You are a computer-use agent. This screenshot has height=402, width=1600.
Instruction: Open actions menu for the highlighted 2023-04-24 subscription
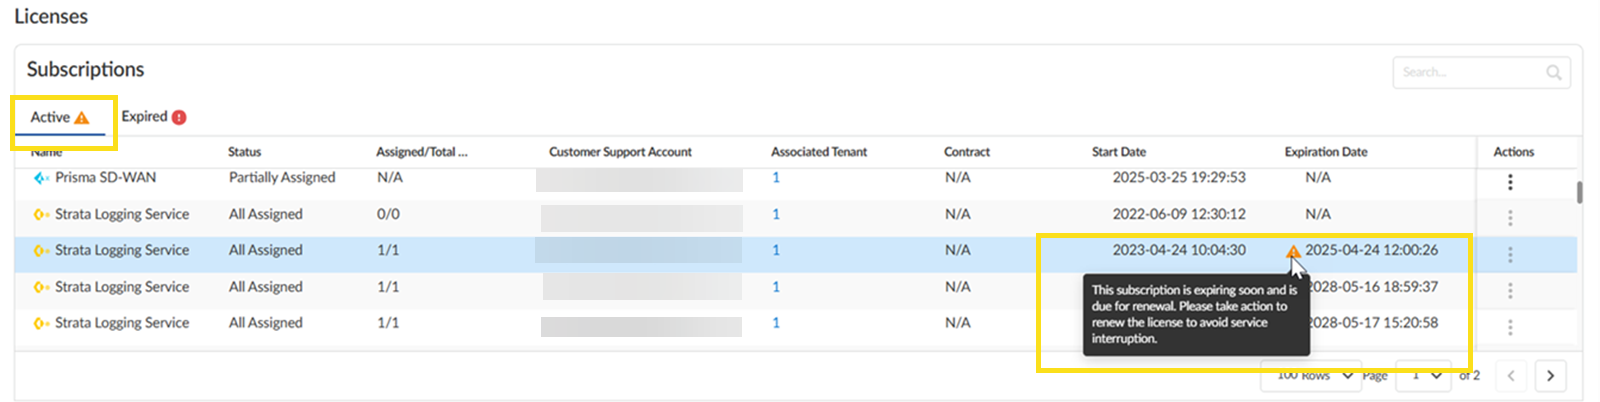(1510, 255)
